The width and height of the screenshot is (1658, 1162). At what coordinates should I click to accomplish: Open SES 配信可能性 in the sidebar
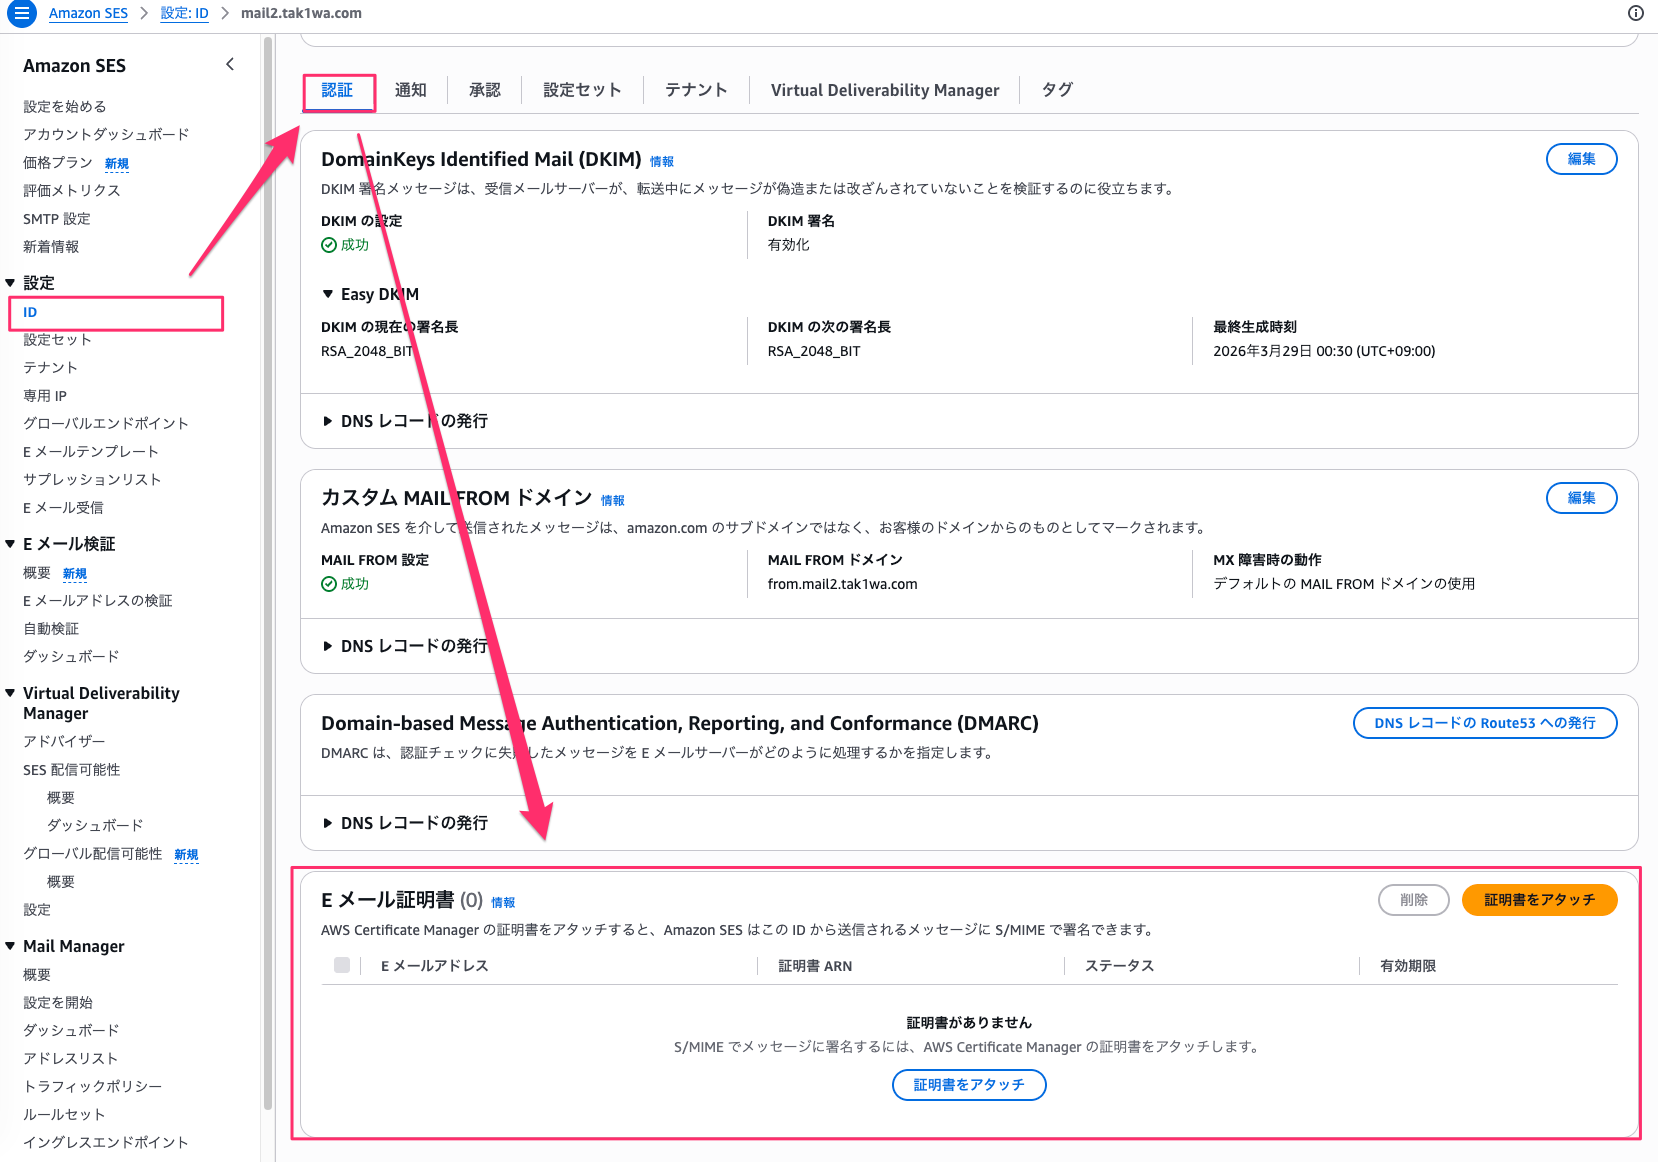tap(72, 769)
